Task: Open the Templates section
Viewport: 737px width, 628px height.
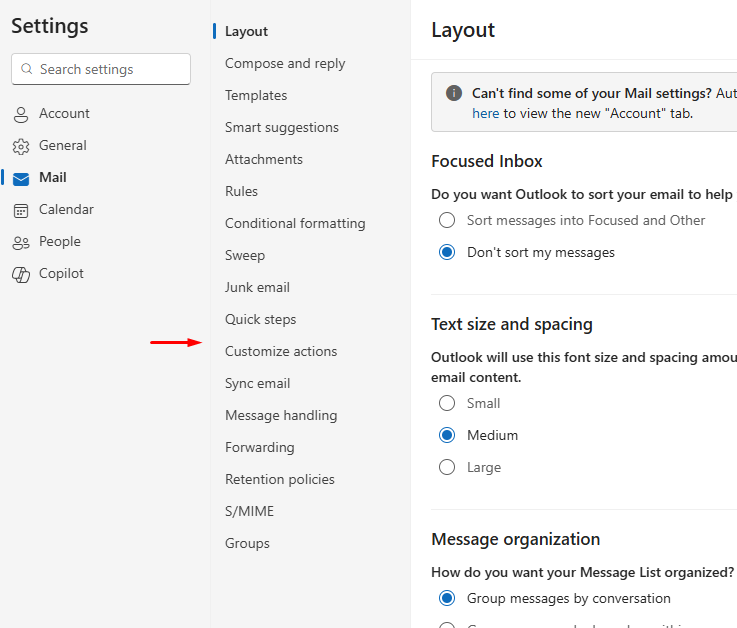Action: 256,95
